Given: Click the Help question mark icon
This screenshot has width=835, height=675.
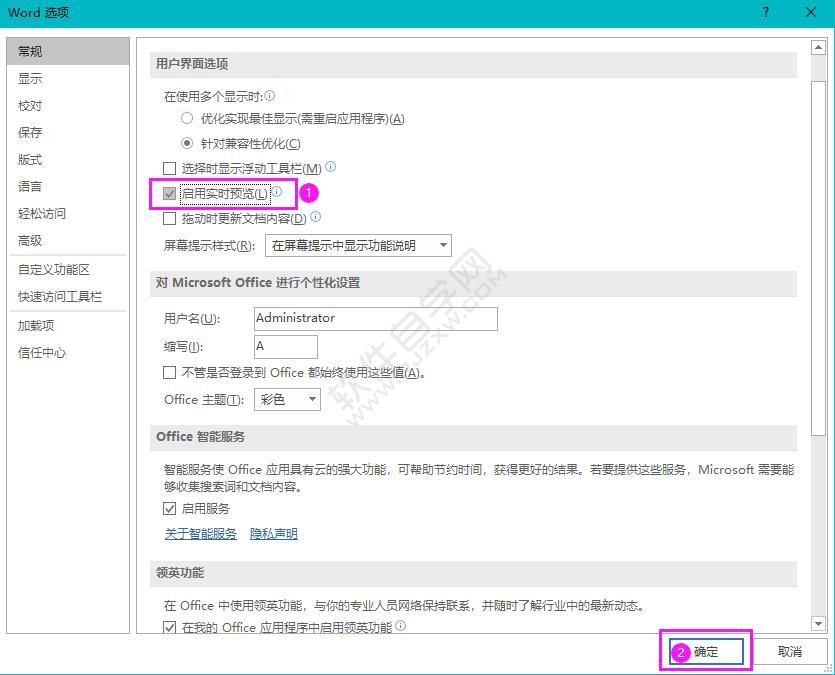Looking at the screenshot, I should click(x=765, y=13).
